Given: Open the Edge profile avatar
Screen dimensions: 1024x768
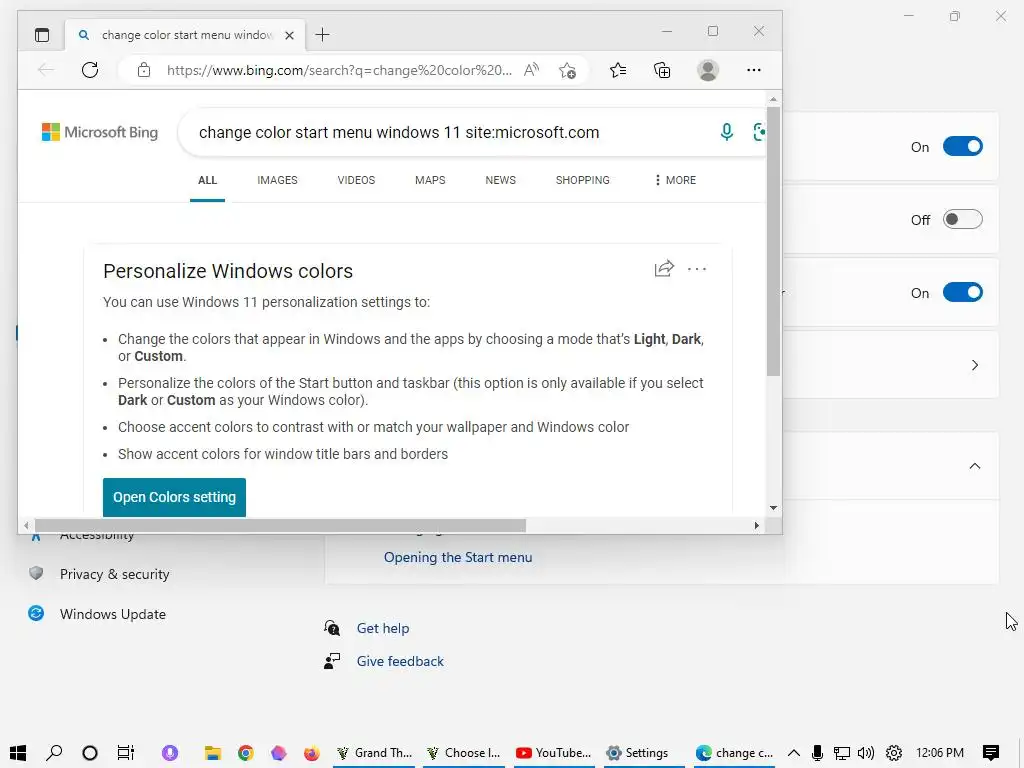Looking at the screenshot, I should [708, 70].
